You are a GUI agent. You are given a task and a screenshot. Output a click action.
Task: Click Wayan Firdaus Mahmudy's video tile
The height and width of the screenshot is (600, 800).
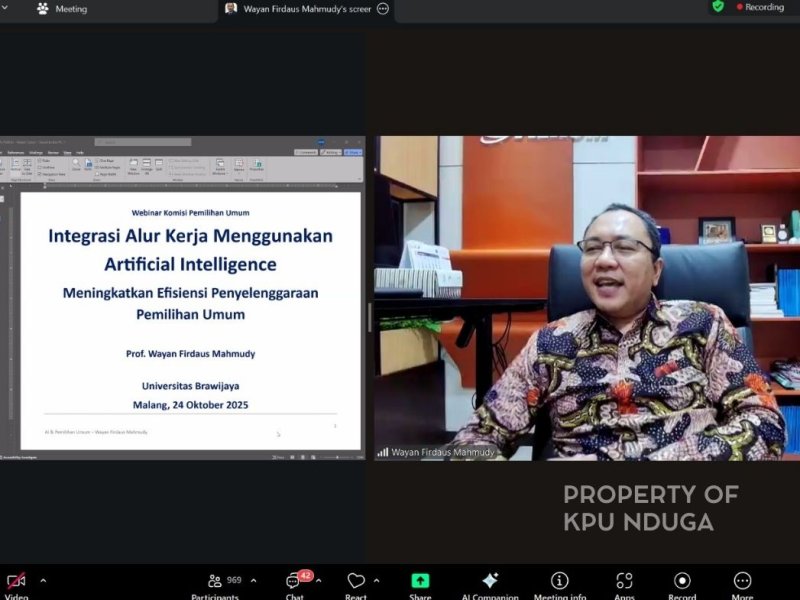click(587, 298)
